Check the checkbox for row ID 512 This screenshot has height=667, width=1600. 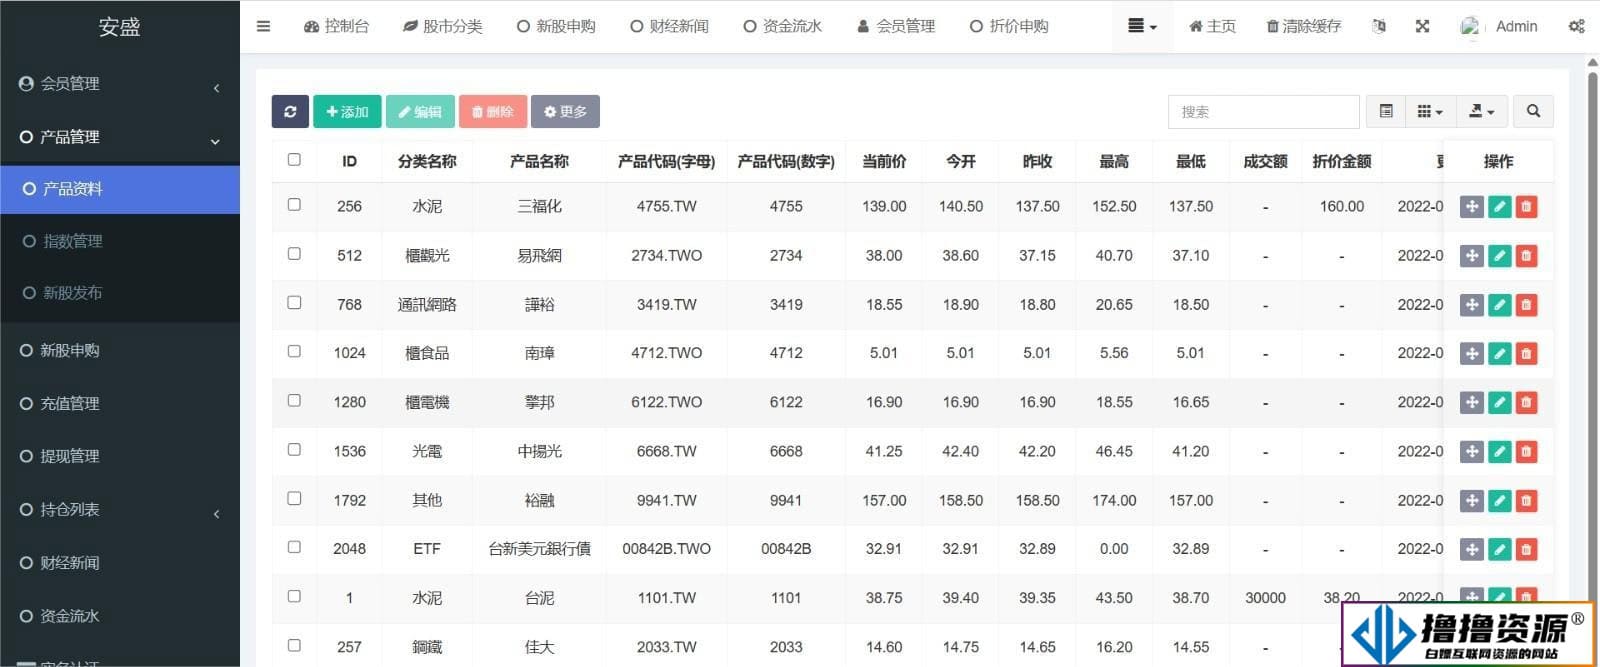[294, 253]
